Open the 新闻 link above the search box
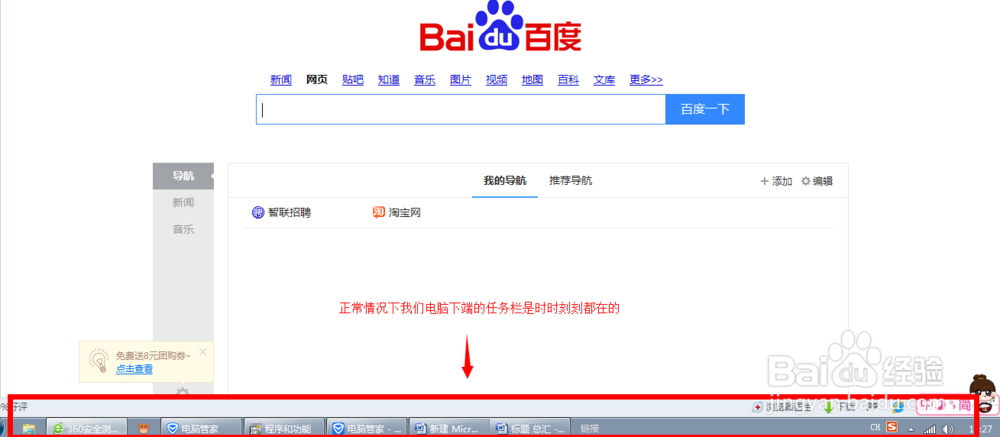 coord(281,80)
